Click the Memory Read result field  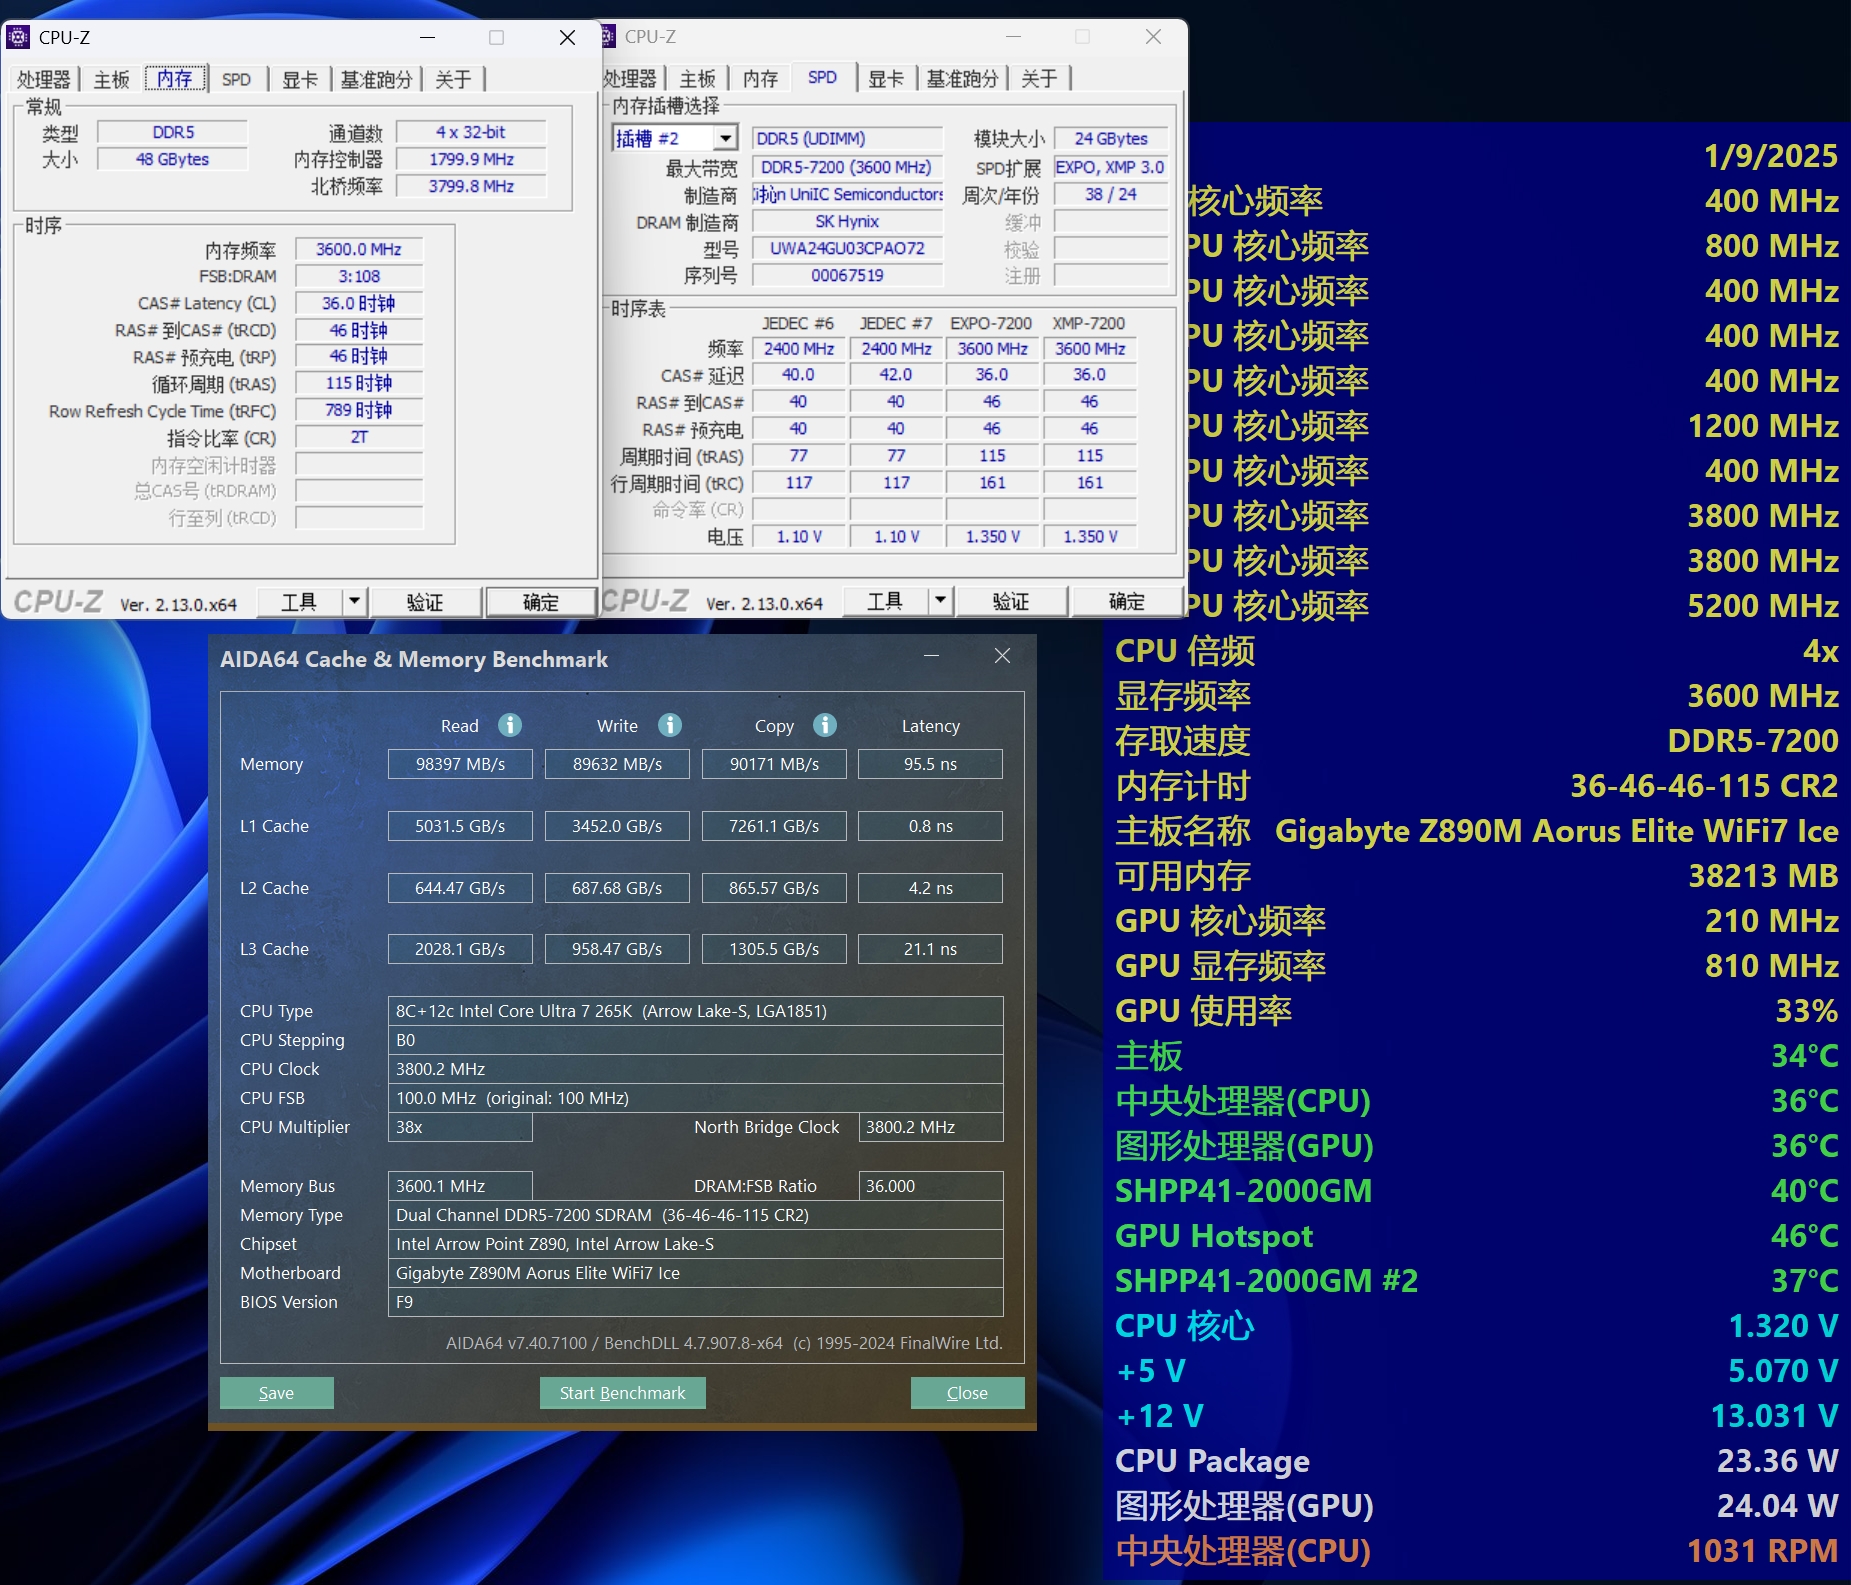coord(460,764)
